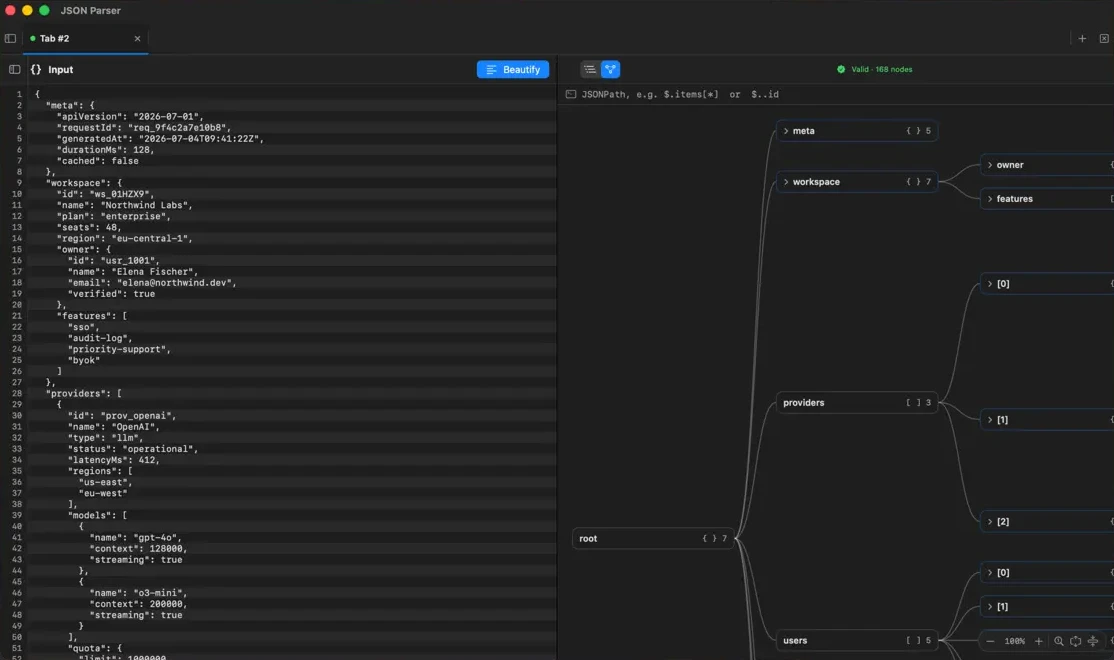Focus the JSONPath query field
Screen dimensions: 1114x660
(838, 94)
